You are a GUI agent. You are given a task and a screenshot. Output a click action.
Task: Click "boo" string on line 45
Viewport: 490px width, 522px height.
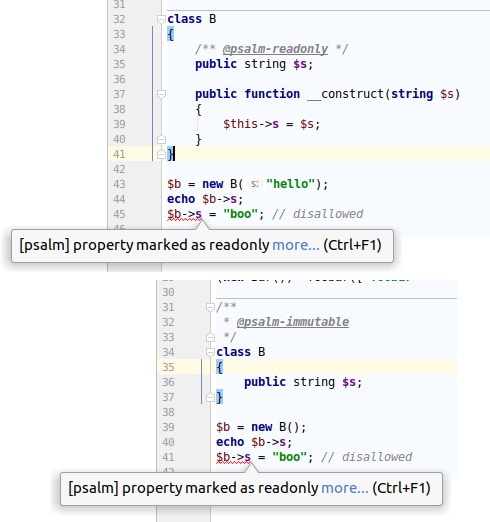point(240,214)
